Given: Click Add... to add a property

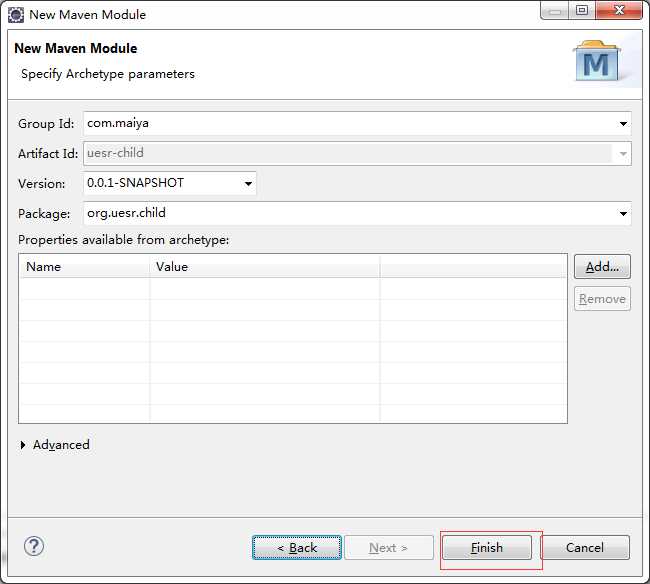Looking at the screenshot, I should click(602, 267).
